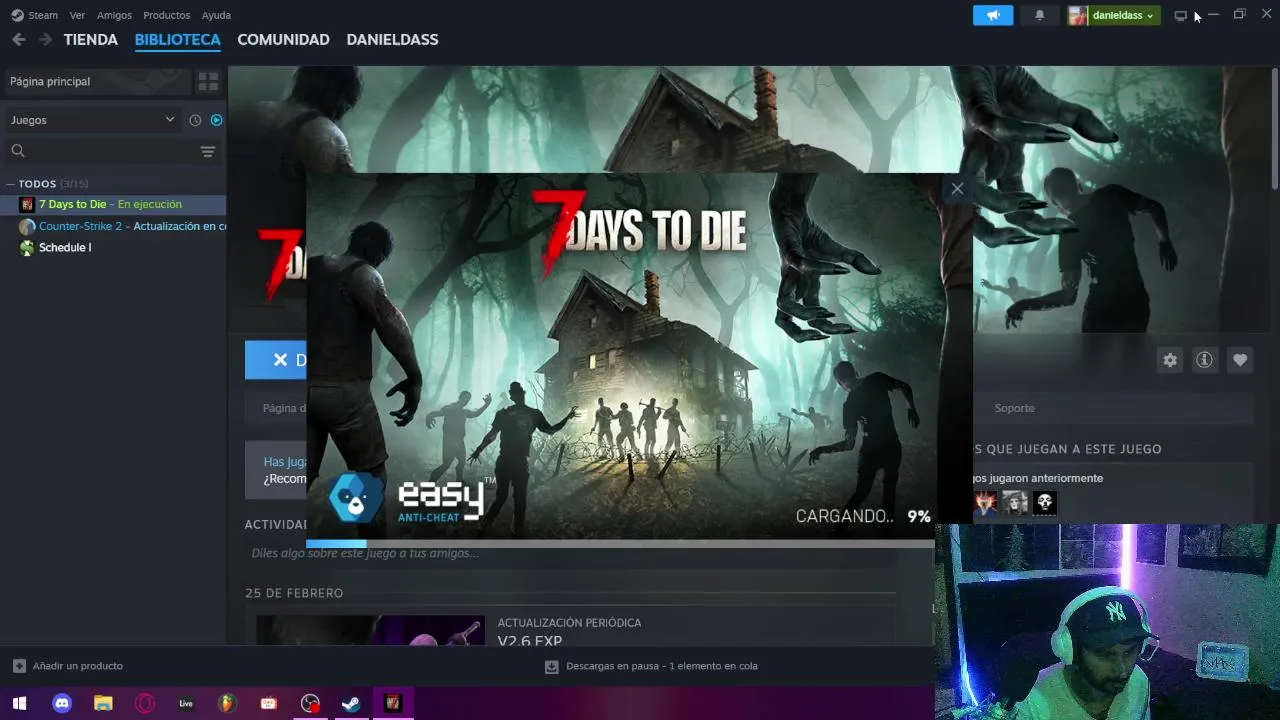The image size is (1280, 720).
Task: Open File Explorer from the taskbar
Action: 103,703
